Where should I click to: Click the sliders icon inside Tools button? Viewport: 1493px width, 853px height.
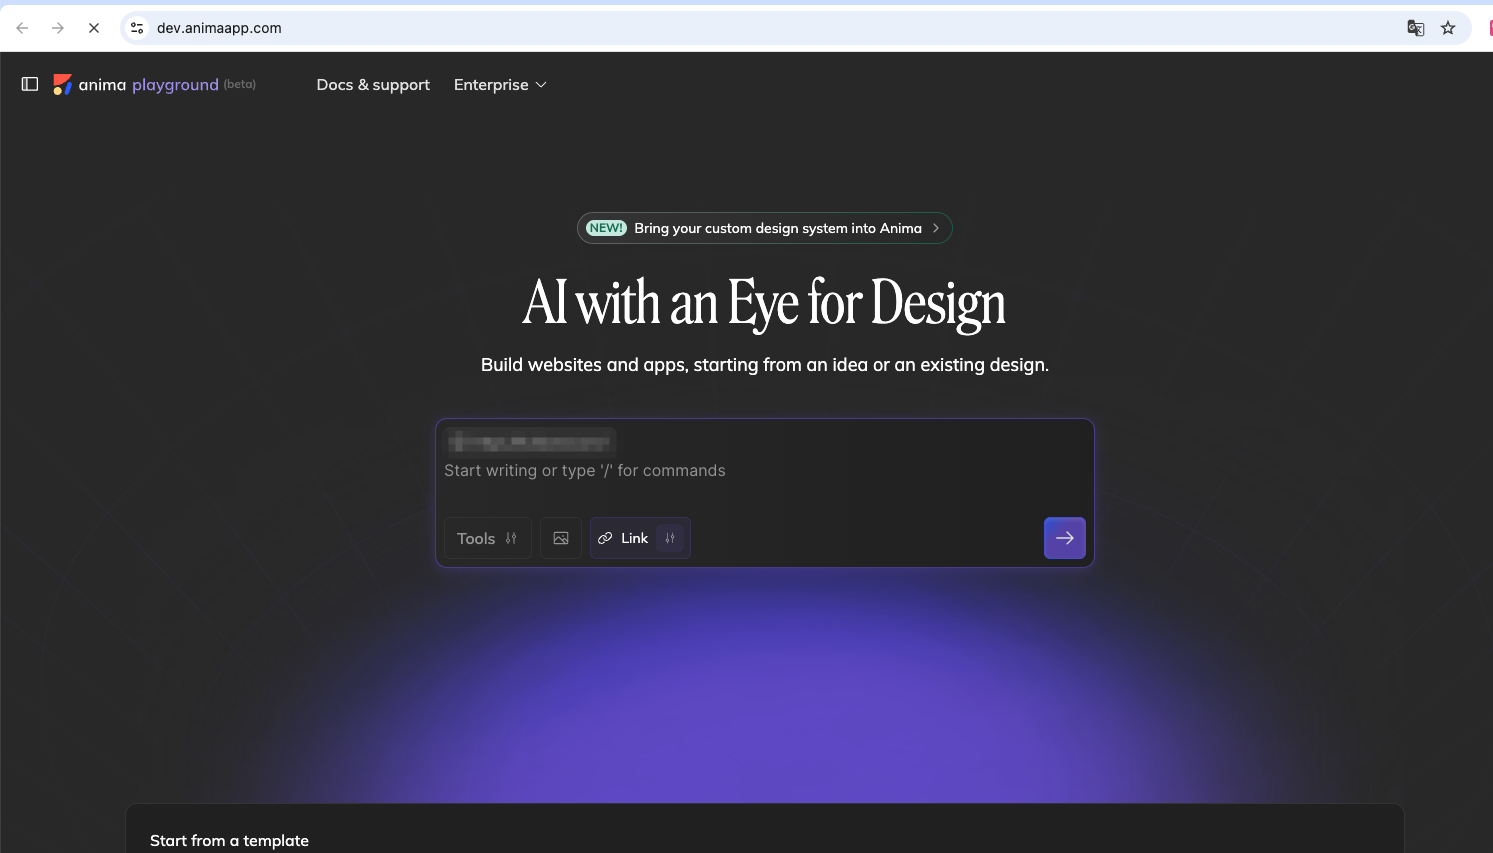511,538
